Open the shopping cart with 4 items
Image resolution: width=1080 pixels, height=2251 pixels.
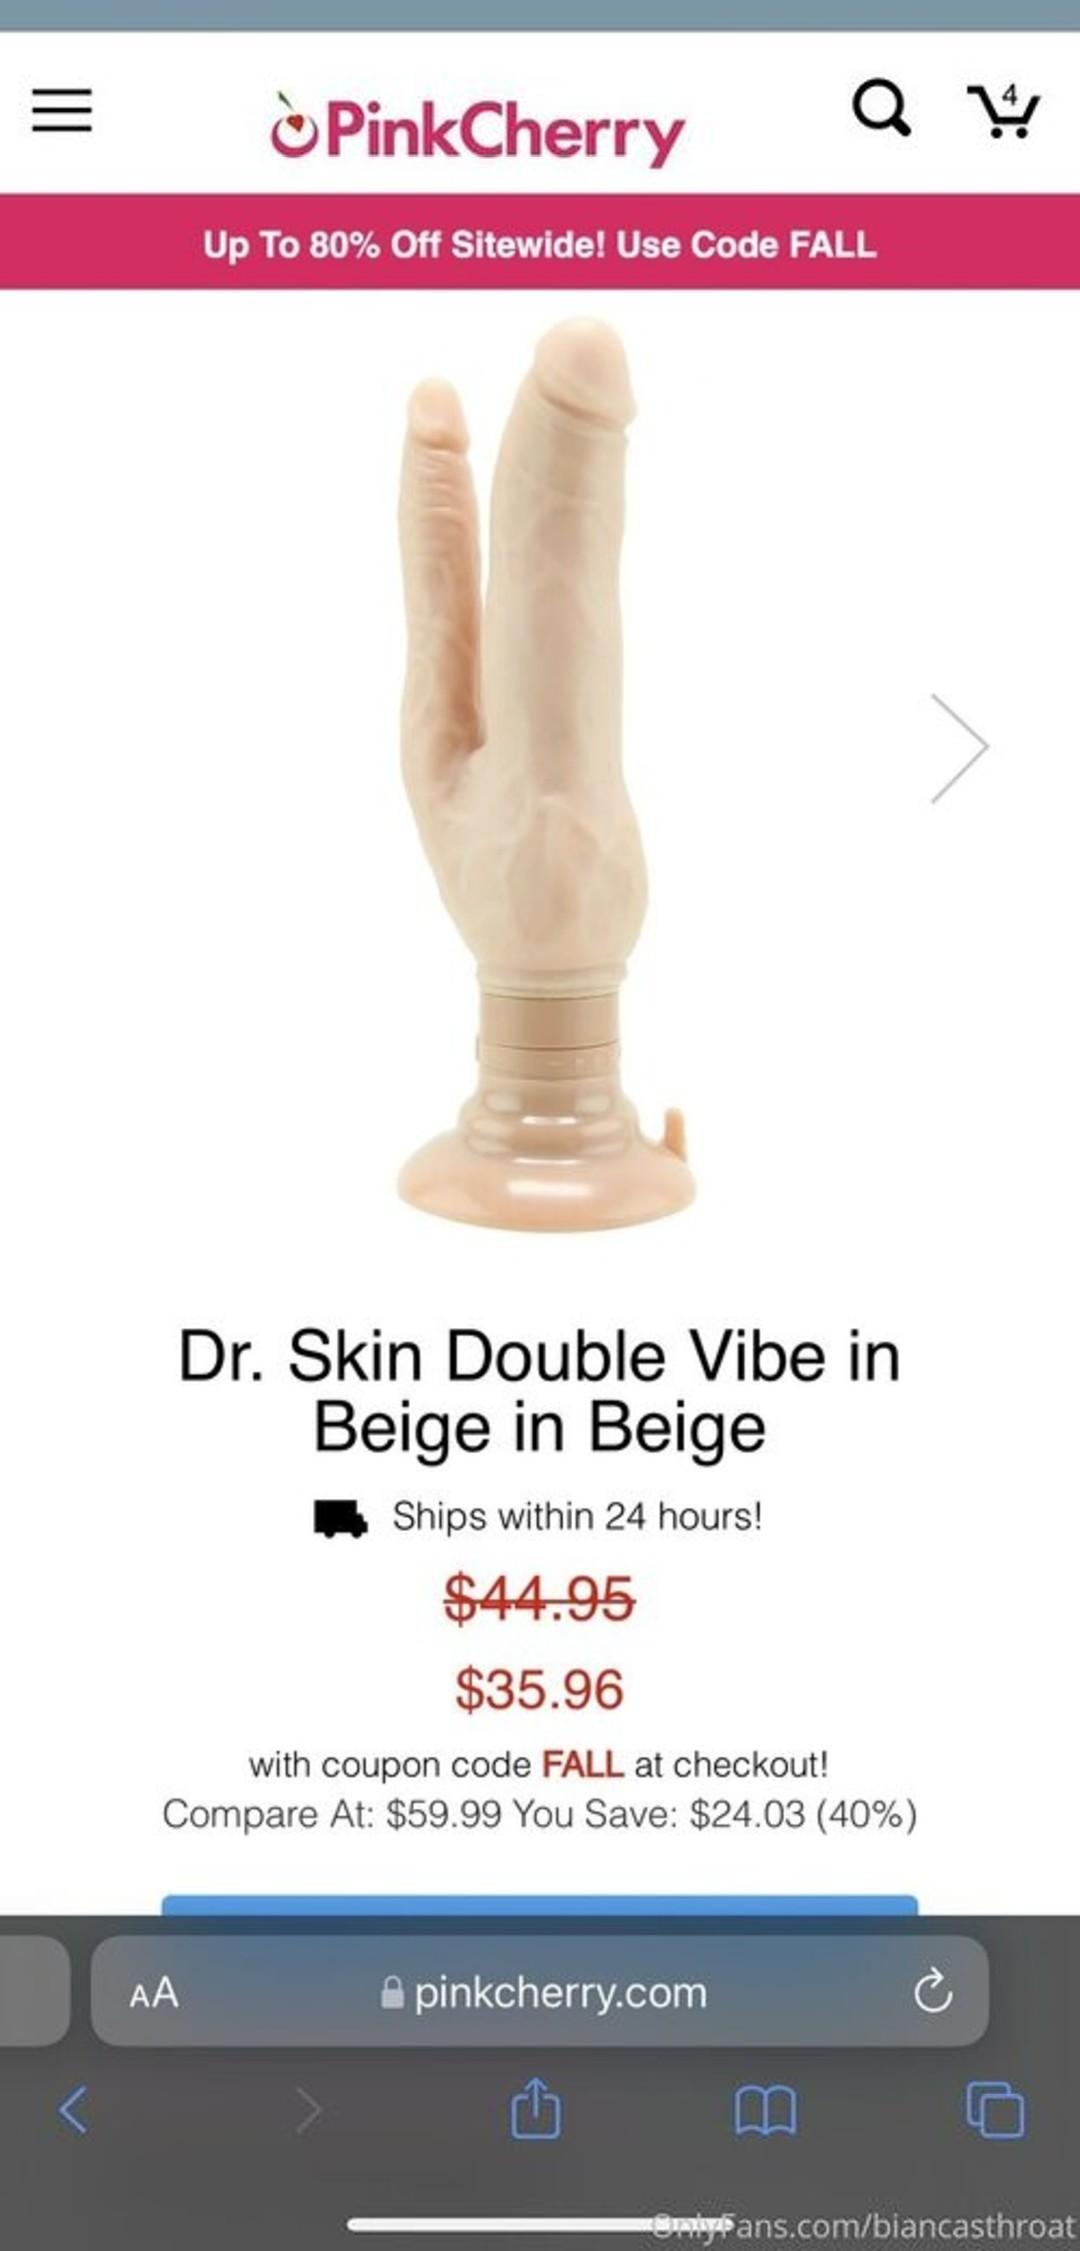click(x=1003, y=110)
